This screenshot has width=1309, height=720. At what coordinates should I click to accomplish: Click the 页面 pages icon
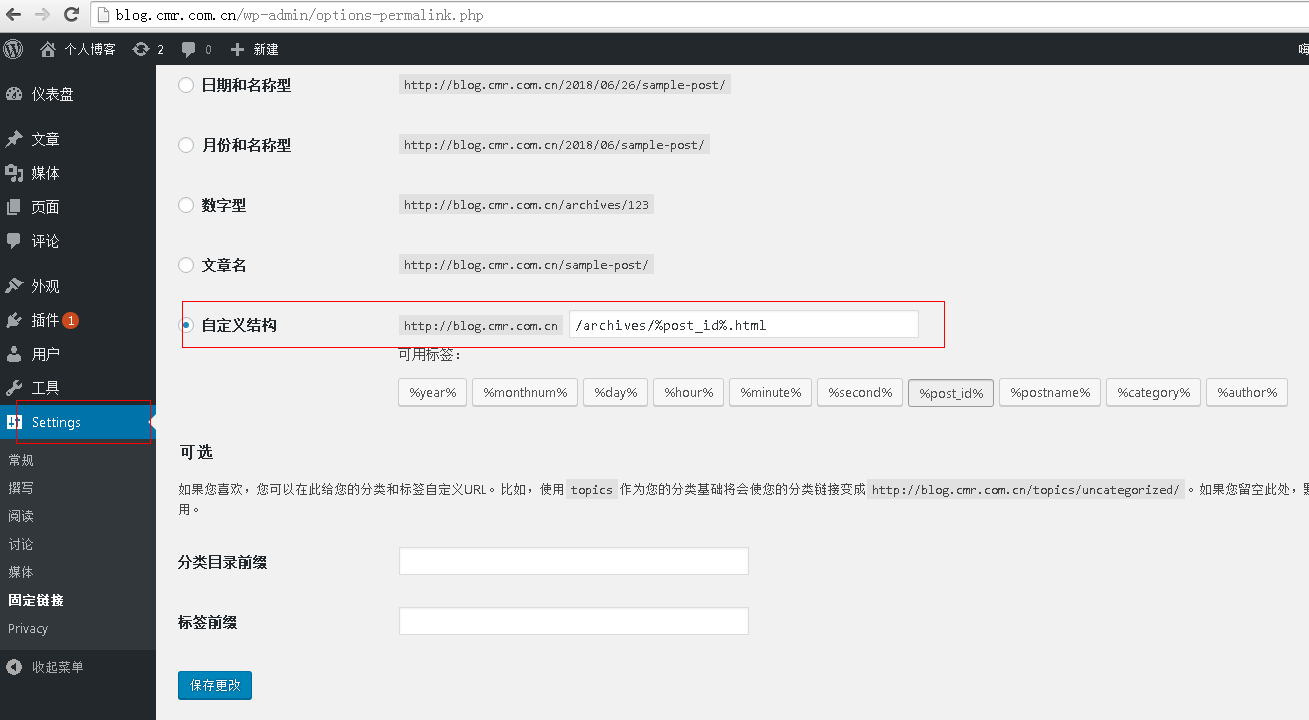tap(14, 207)
